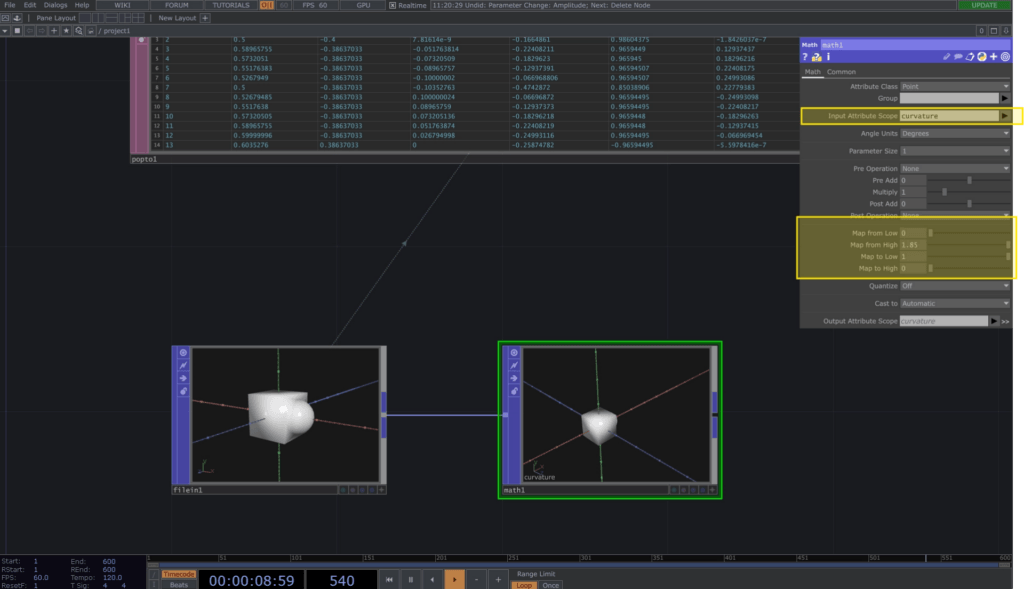Image resolution: width=1024 pixels, height=589 pixels.
Task: Open the comment speech bubble icon
Action: point(958,57)
